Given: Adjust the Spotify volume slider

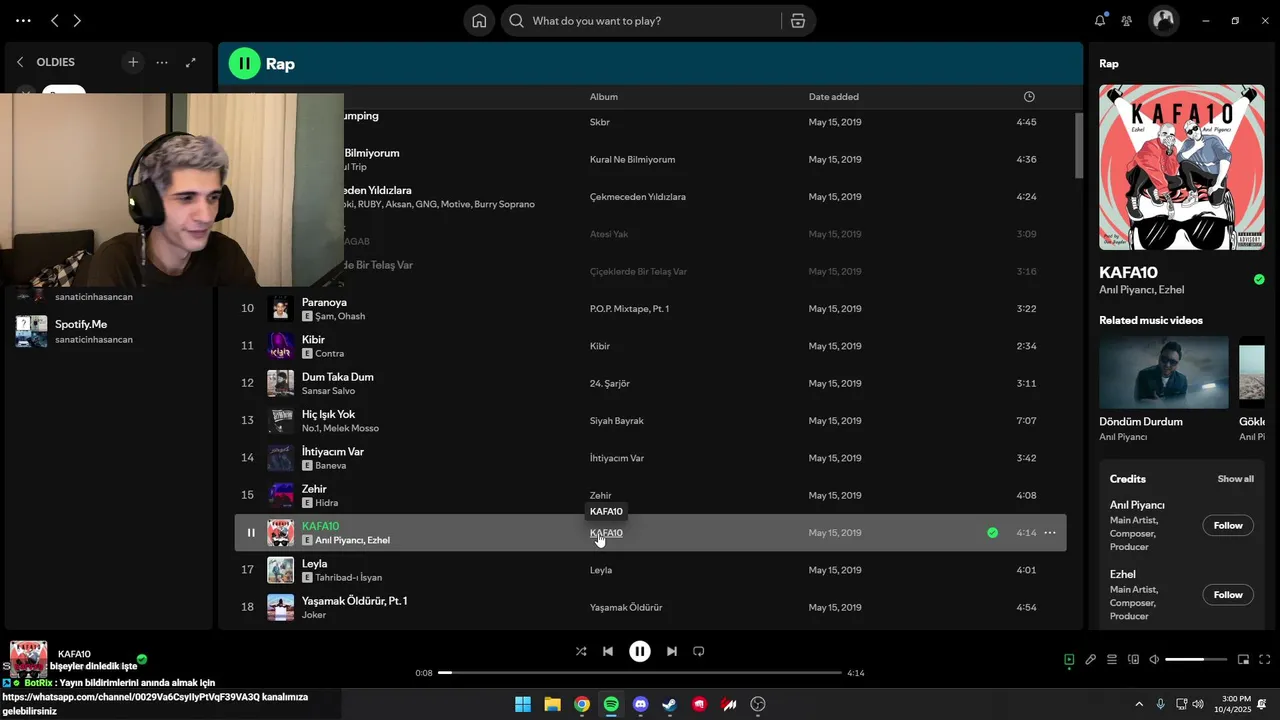Looking at the screenshot, I should [1197, 660].
